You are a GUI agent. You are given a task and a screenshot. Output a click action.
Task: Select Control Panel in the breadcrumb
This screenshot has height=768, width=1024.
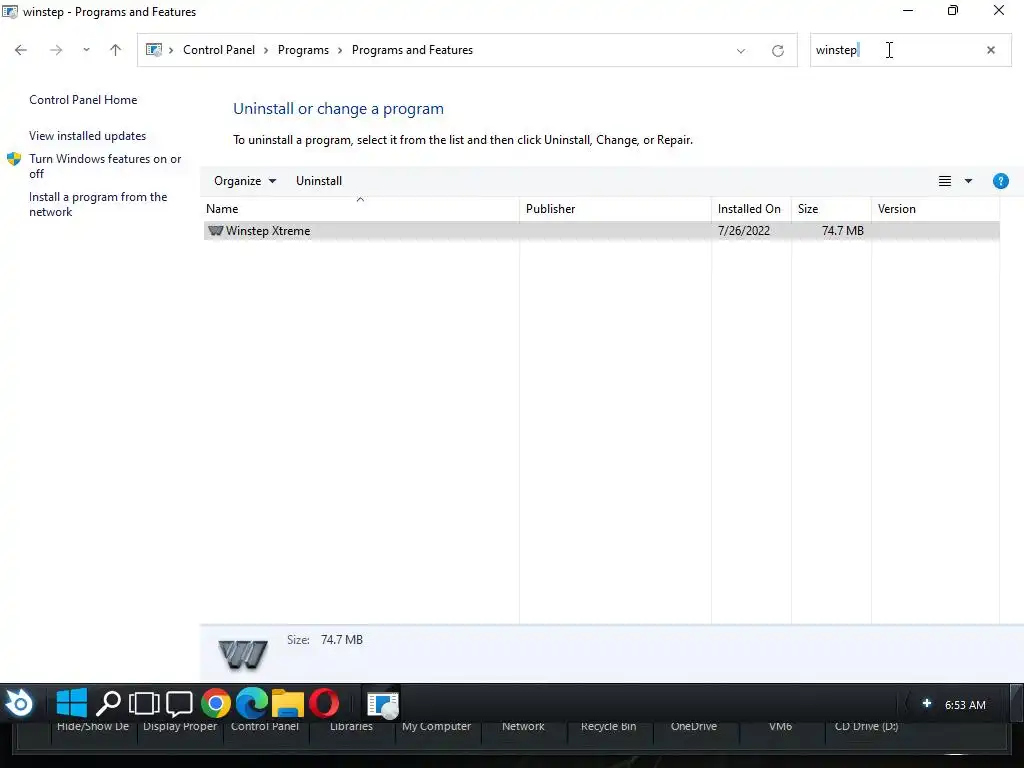pyautogui.click(x=219, y=50)
